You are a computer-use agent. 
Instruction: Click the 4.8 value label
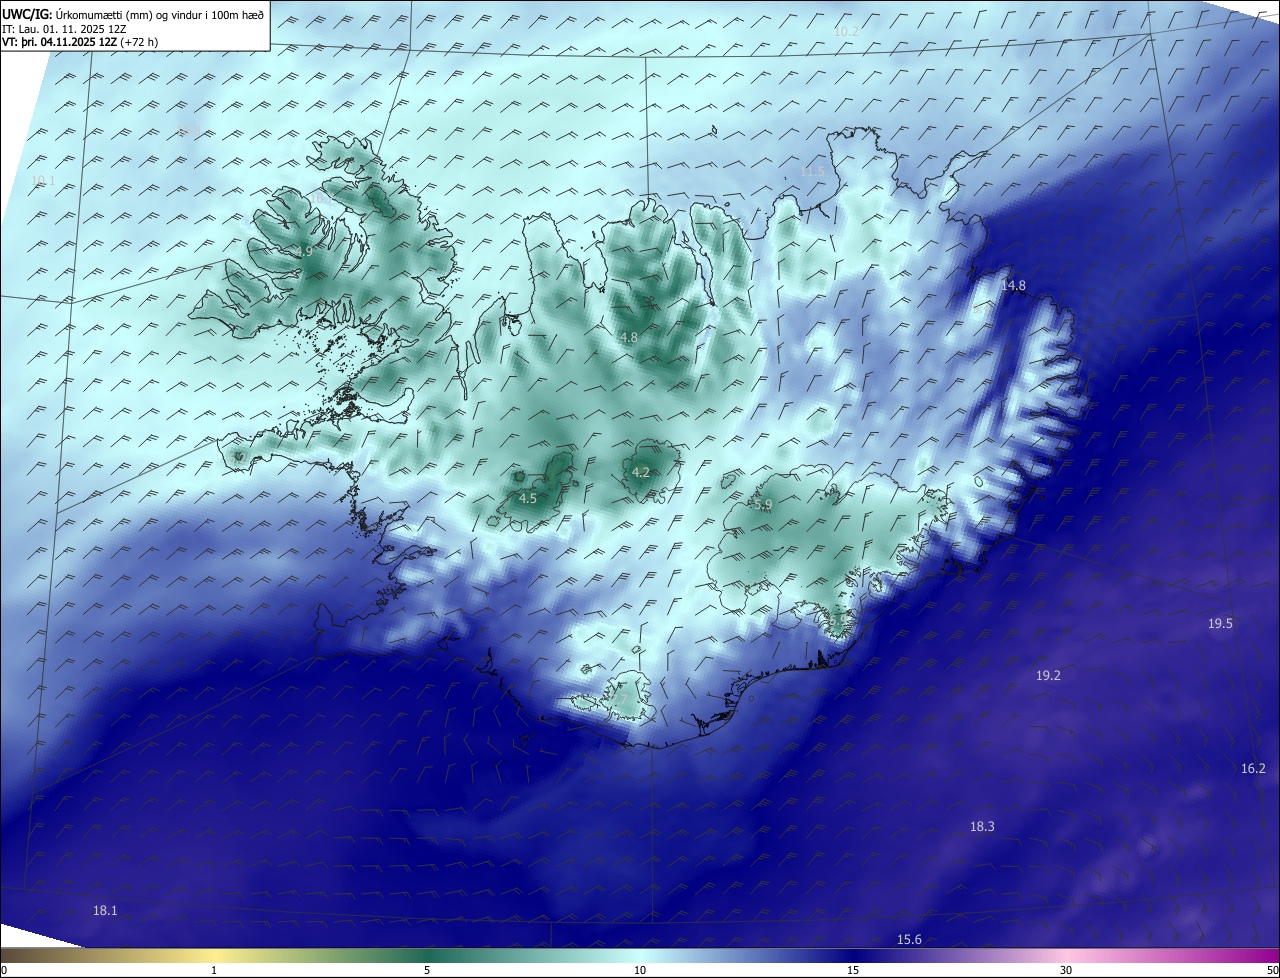(x=628, y=338)
